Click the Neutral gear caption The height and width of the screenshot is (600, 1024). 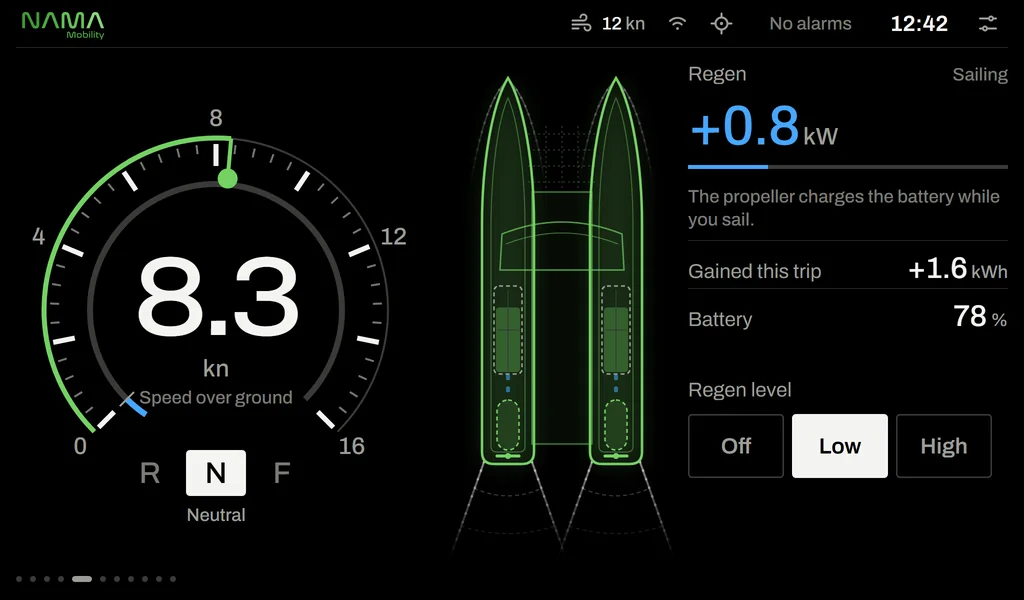coord(216,514)
